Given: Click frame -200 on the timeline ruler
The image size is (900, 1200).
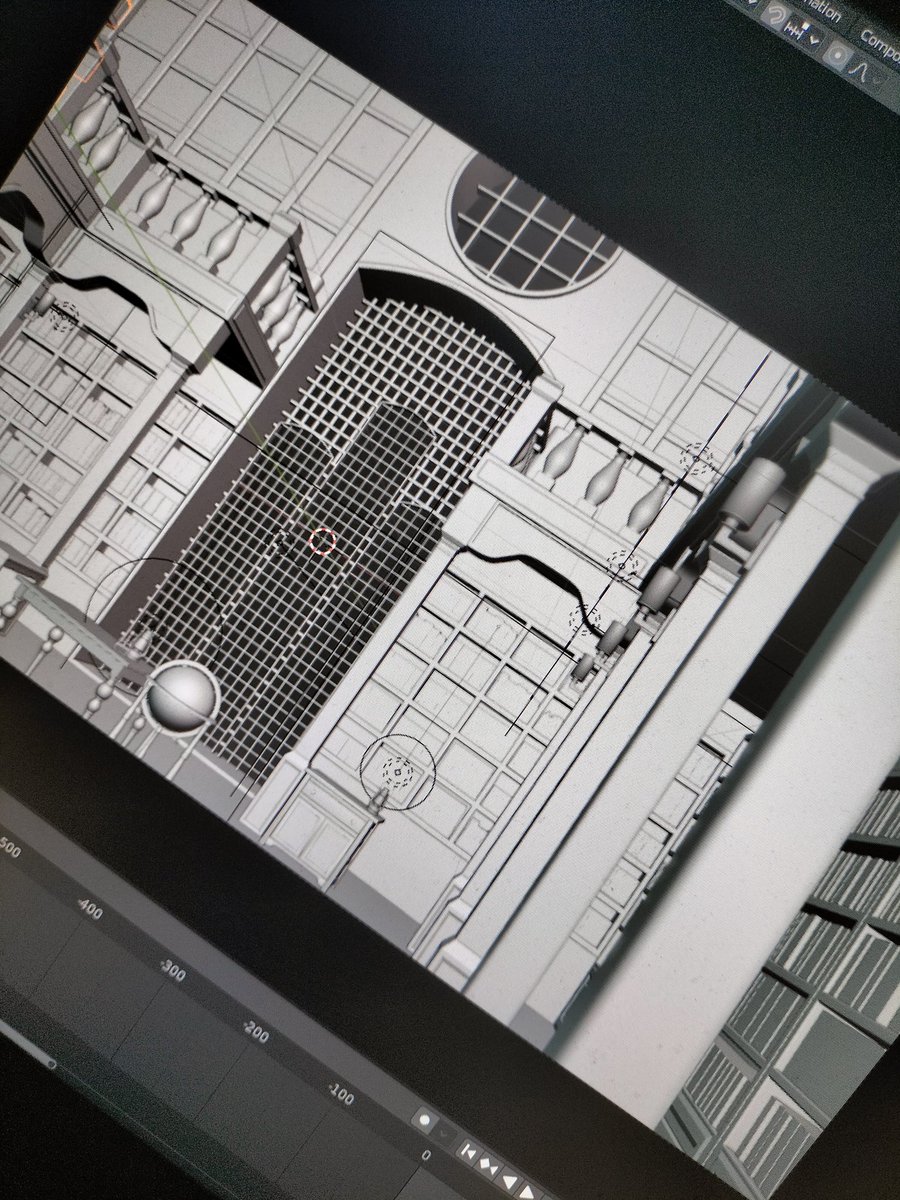Looking at the screenshot, I should coord(255,1032).
